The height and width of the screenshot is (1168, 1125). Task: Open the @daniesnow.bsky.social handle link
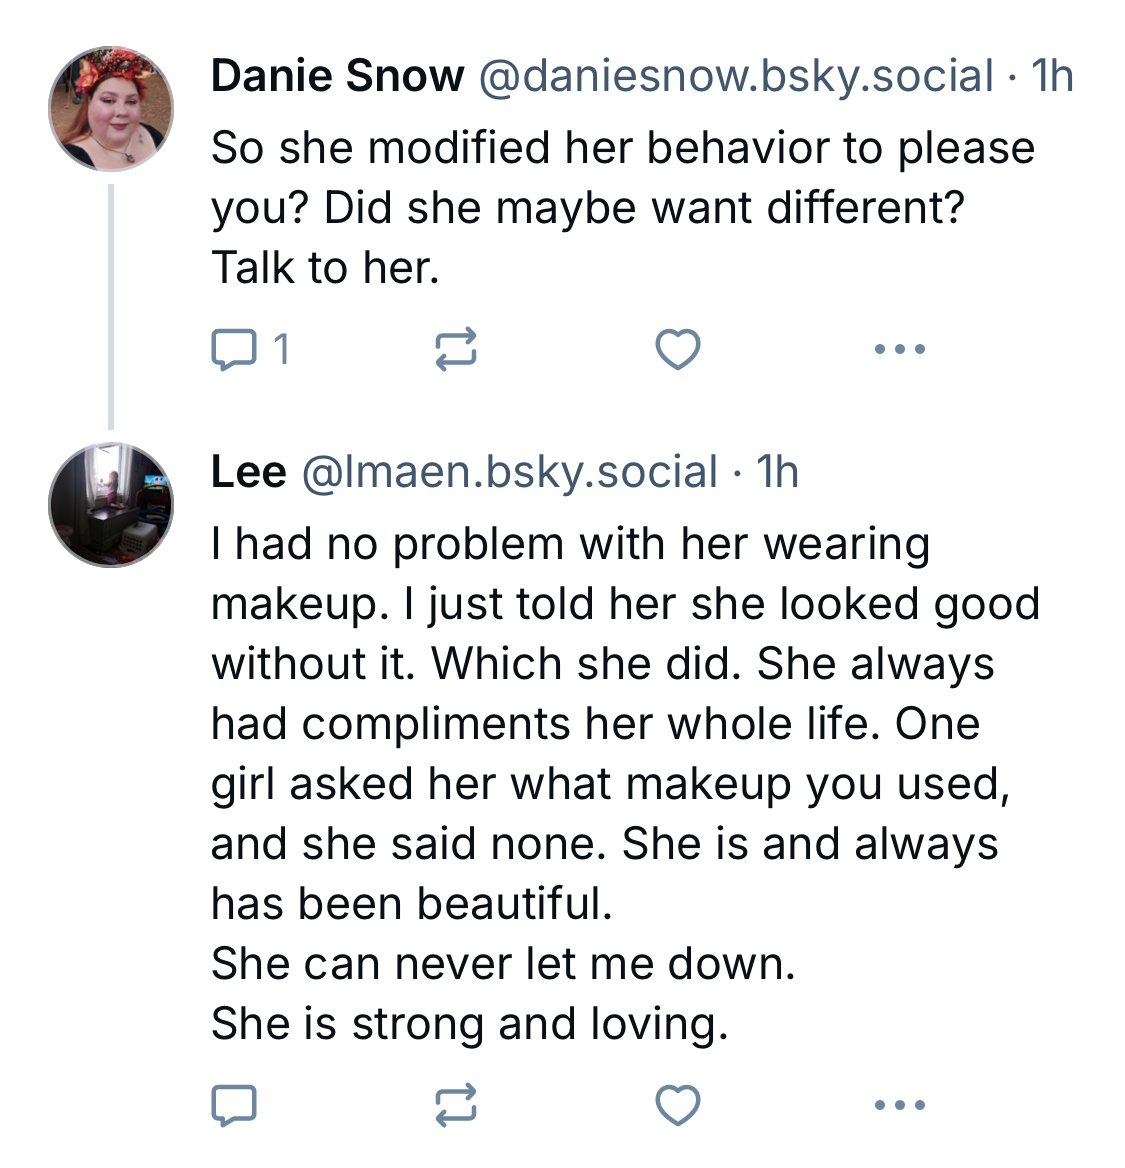coord(736,76)
